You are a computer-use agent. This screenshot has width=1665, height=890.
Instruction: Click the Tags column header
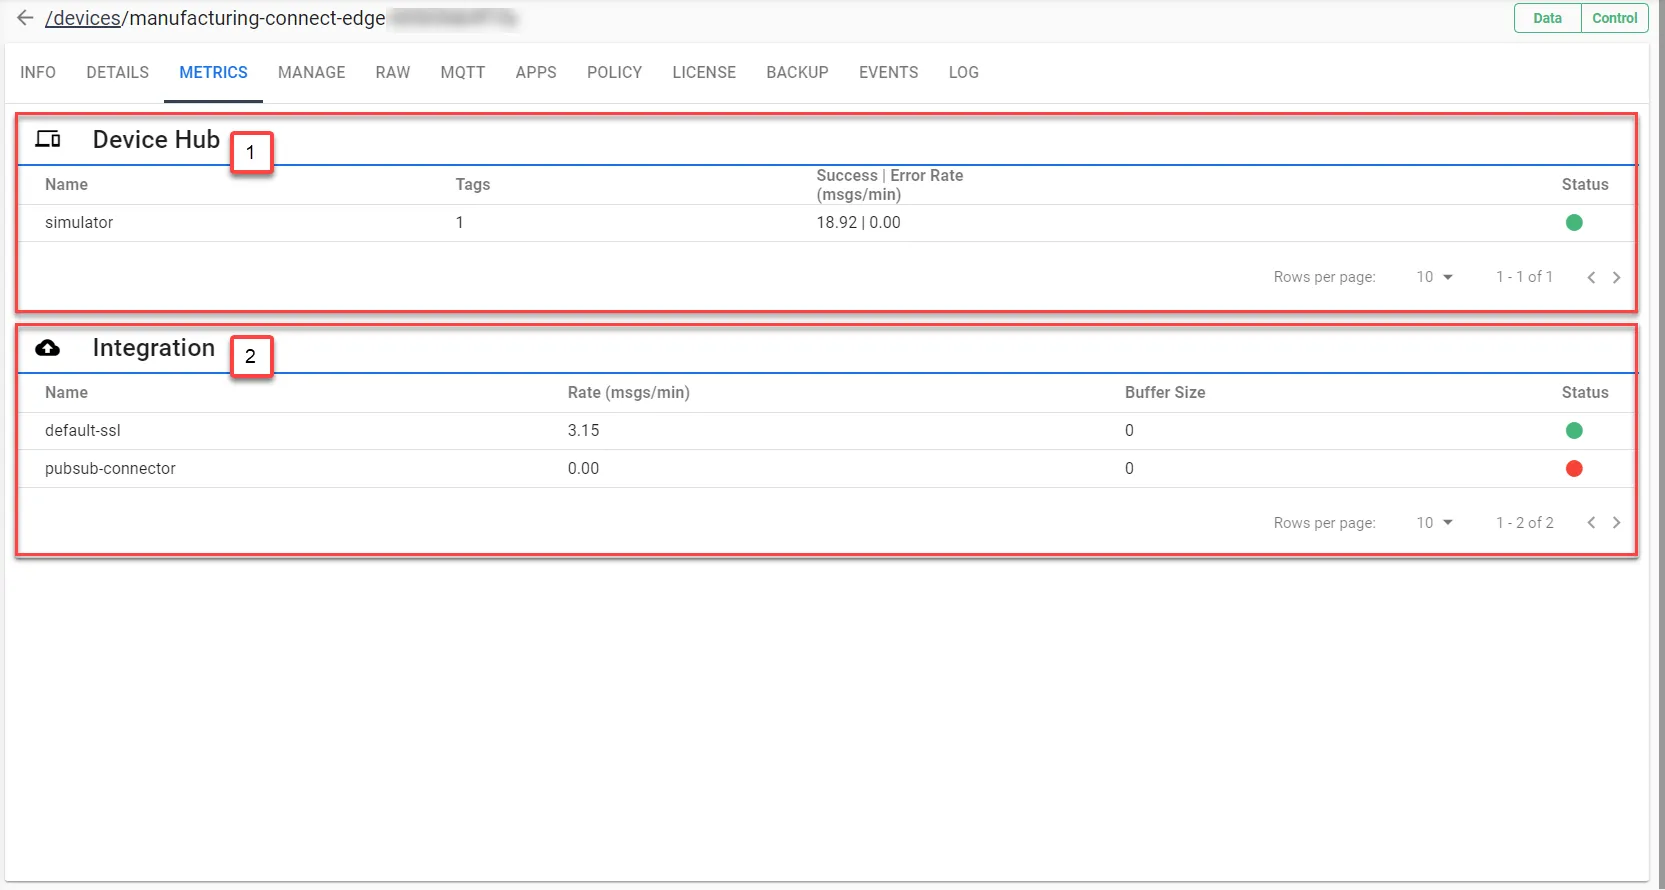(473, 184)
